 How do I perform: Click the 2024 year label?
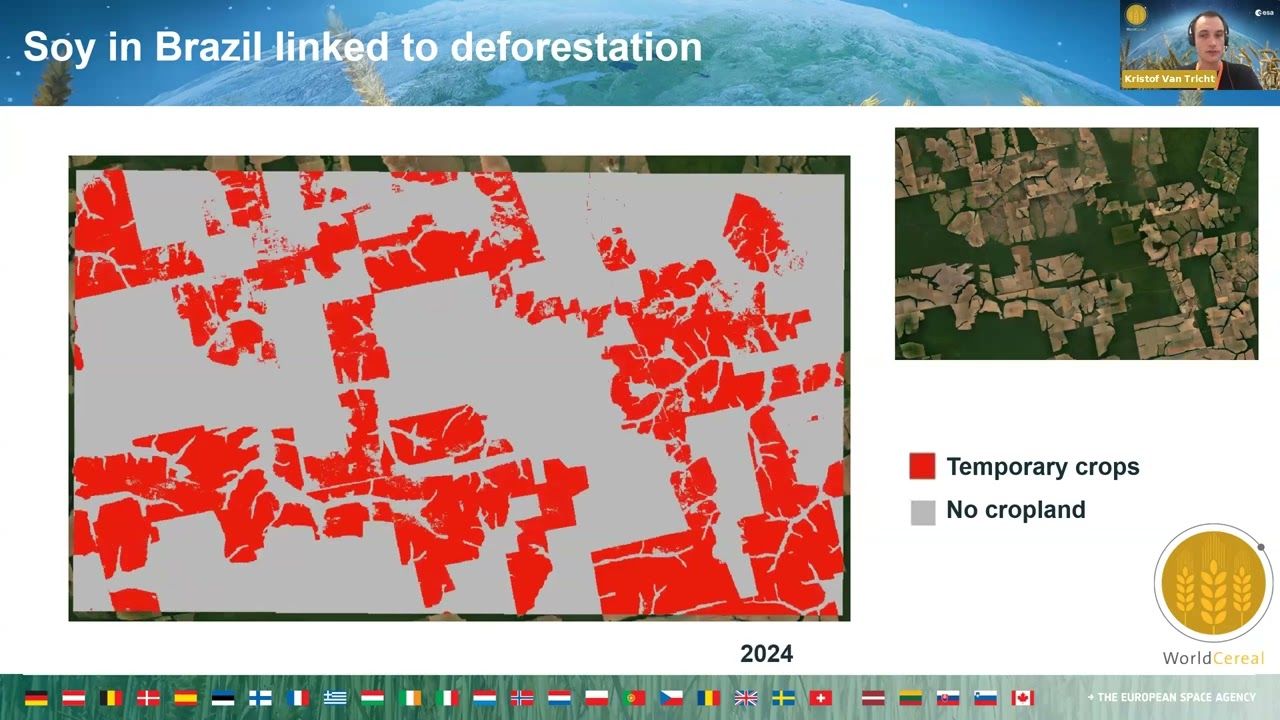766,654
